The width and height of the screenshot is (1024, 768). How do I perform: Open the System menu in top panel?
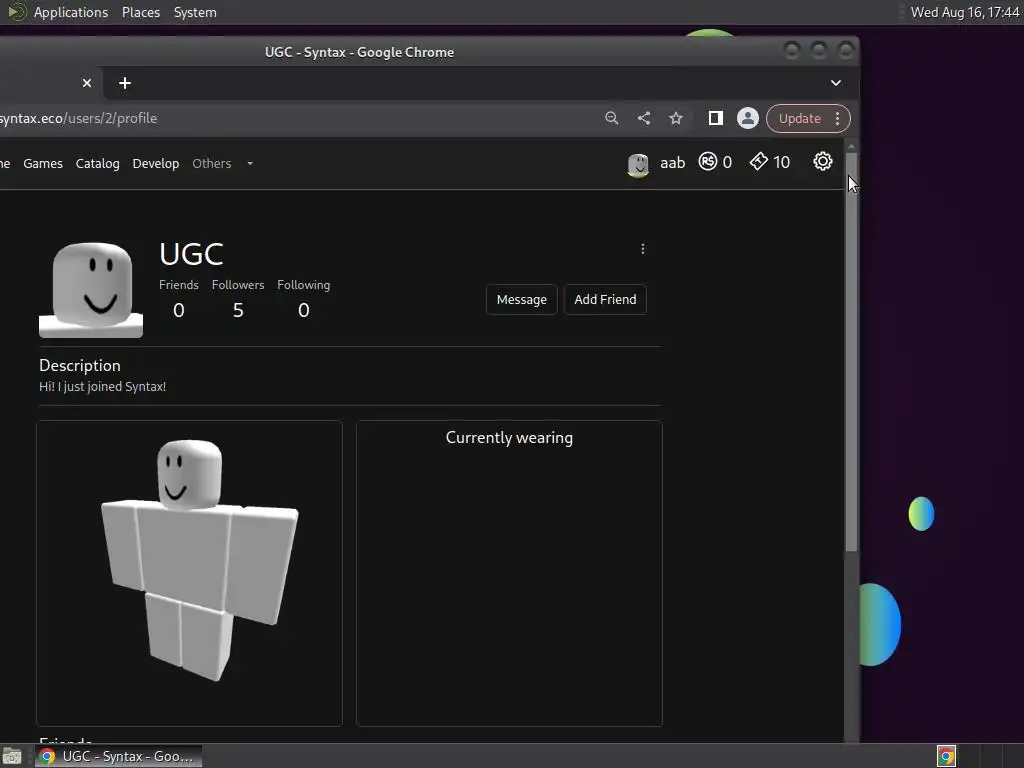click(x=195, y=12)
